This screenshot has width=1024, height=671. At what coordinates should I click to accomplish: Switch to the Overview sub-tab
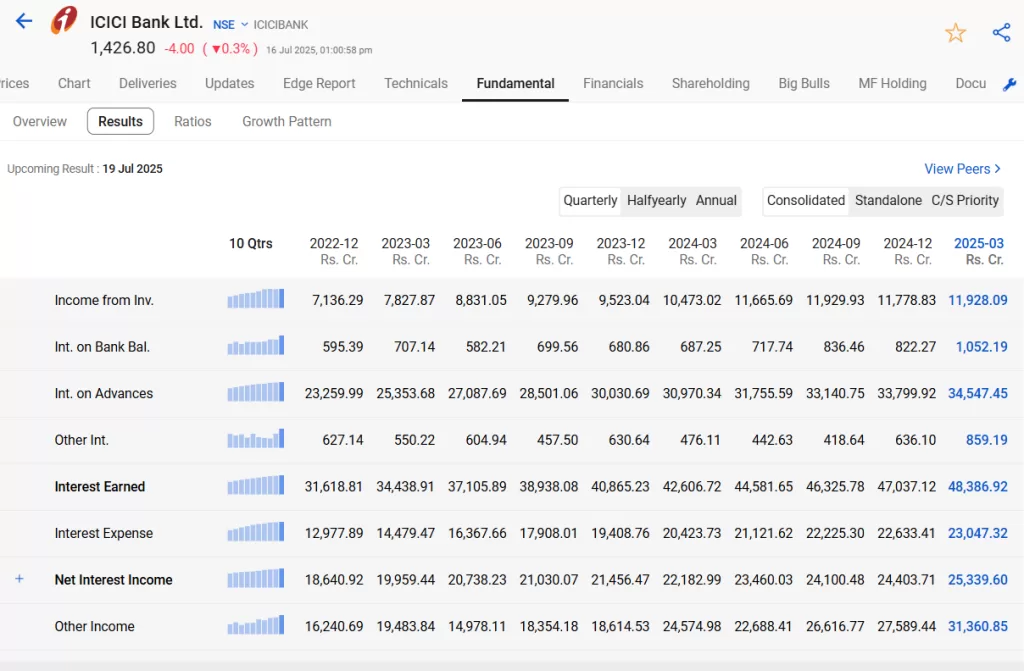tap(40, 122)
